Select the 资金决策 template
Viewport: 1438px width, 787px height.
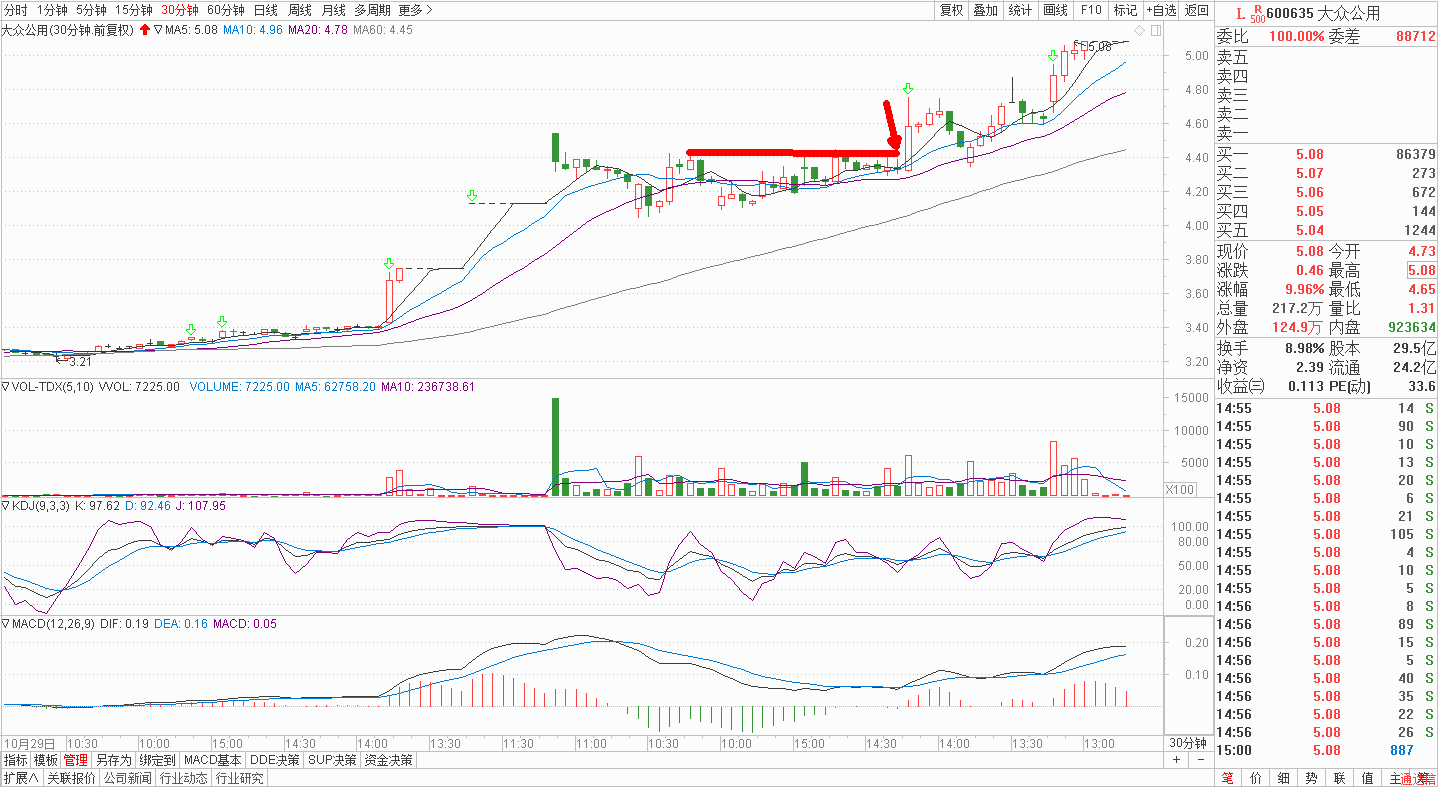coord(388,760)
